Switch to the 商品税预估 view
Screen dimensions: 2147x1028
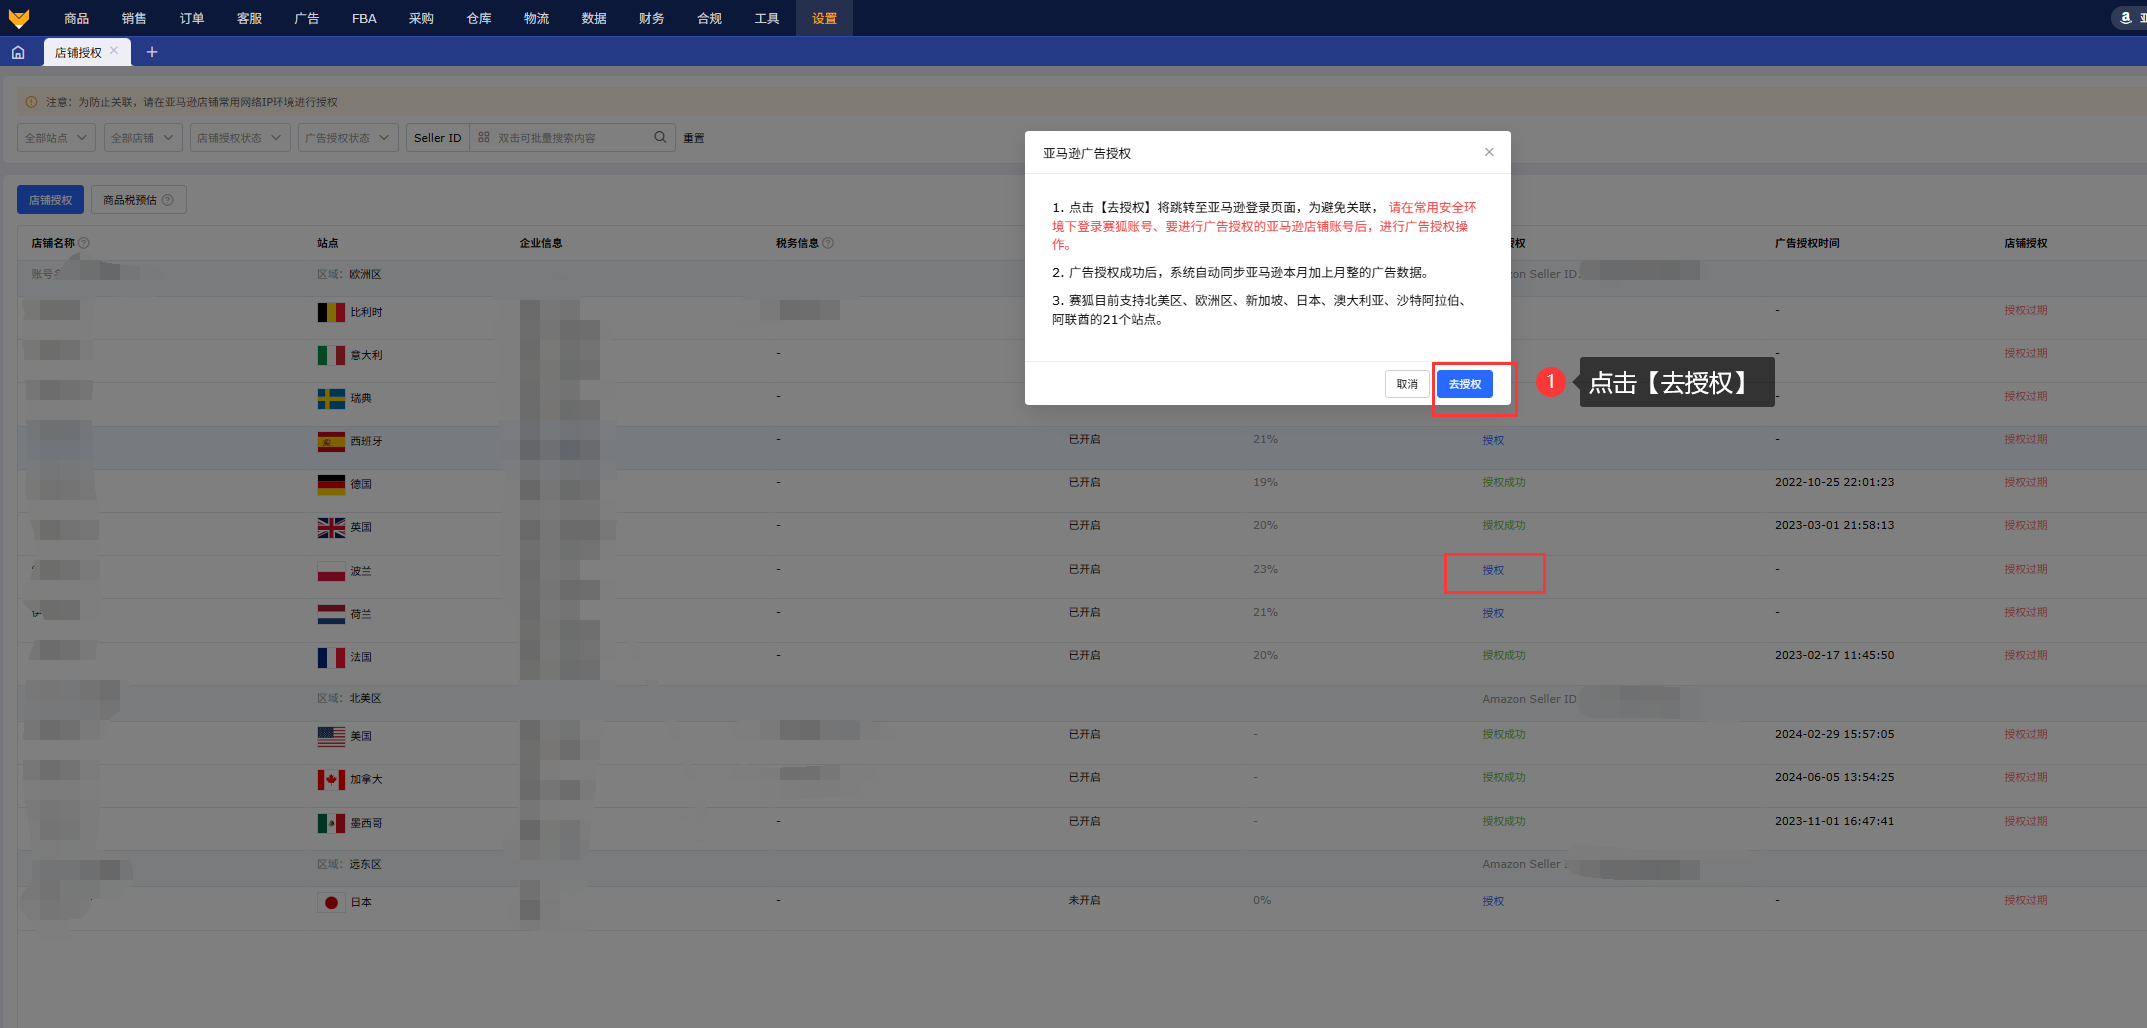[x=138, y=200]
